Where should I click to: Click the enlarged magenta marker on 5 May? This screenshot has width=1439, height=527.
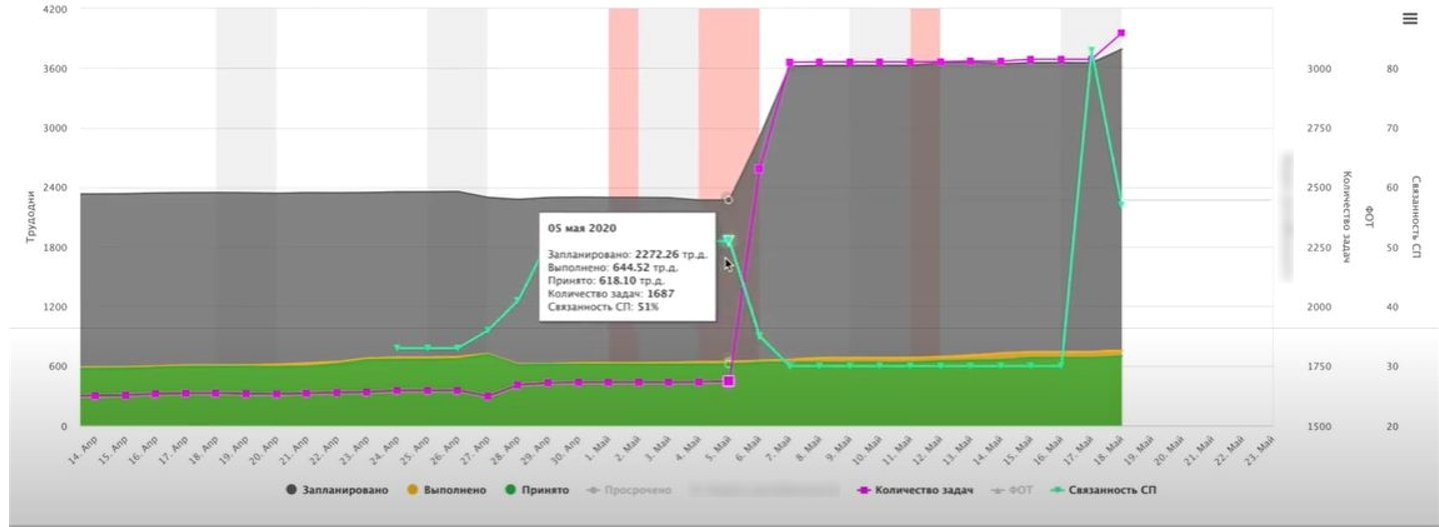(x=729, y=381)
